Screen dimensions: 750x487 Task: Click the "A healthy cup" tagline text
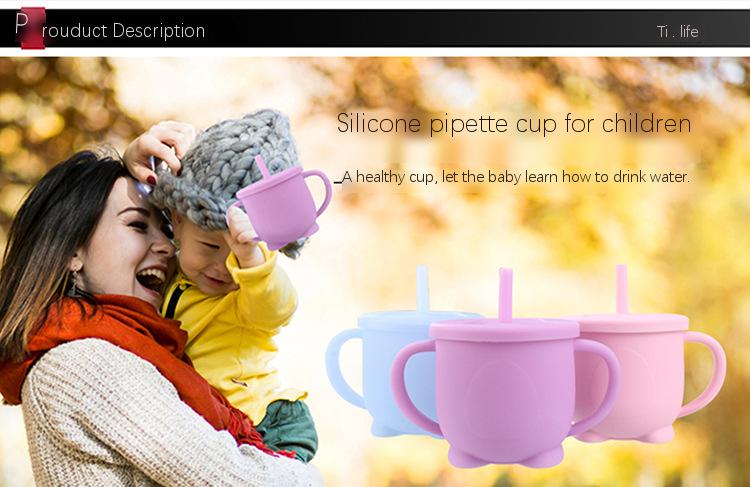pos(516,177)
